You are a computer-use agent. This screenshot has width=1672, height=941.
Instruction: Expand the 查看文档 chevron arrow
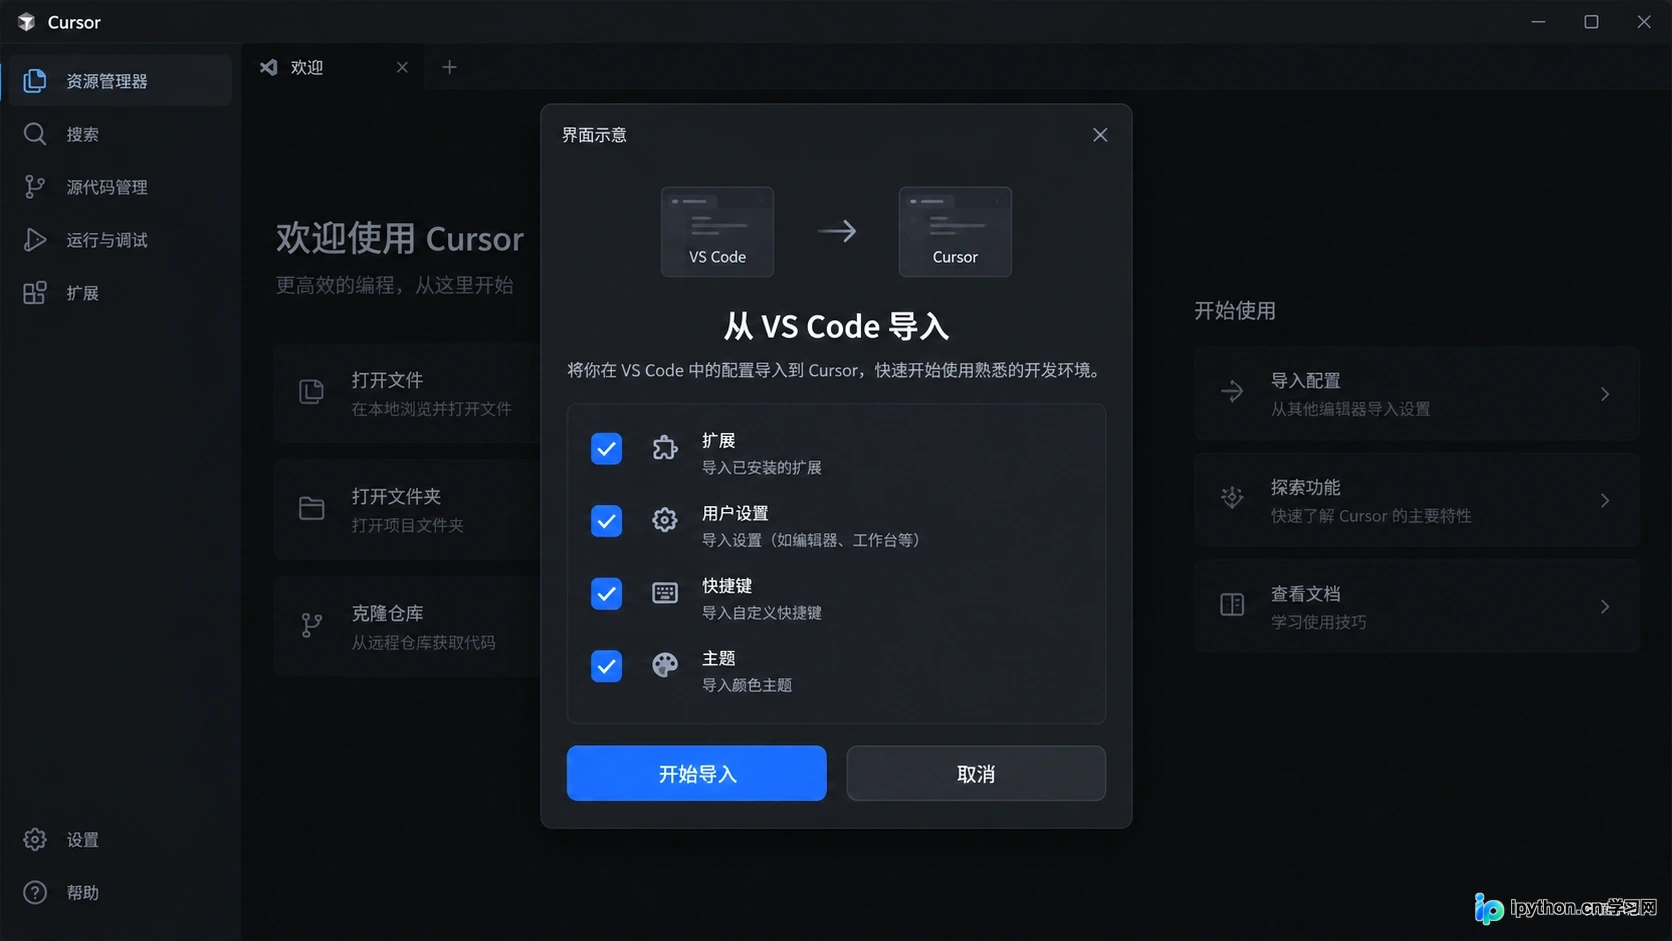[1605, 607]
